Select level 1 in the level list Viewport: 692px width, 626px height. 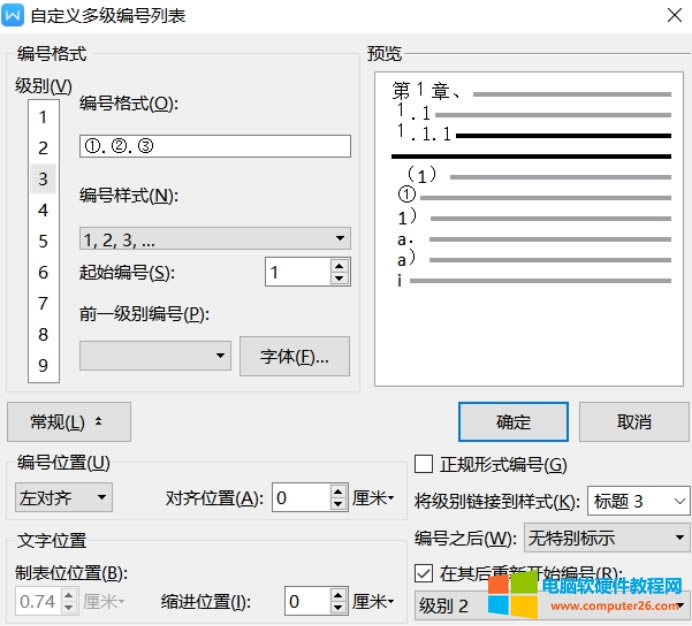(x=43, y=117)
